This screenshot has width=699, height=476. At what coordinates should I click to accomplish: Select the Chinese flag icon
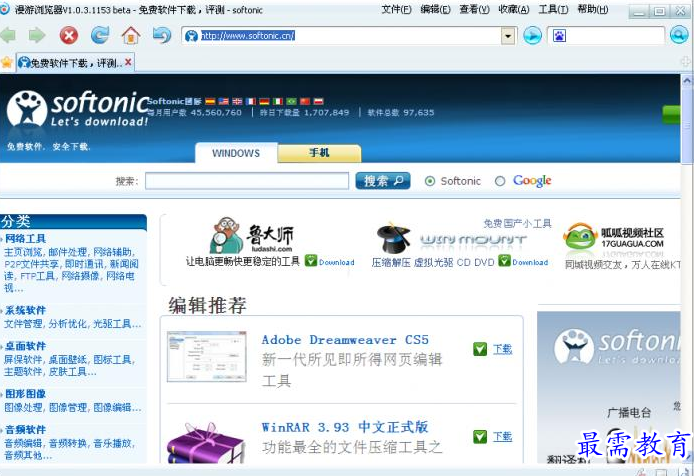pos(305,102)
